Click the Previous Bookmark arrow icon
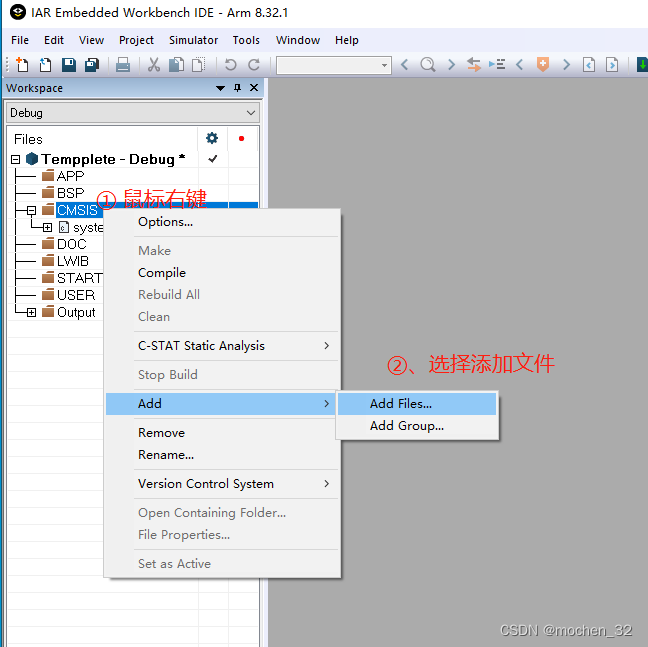648x647 pixels. [x=520, y=65]
